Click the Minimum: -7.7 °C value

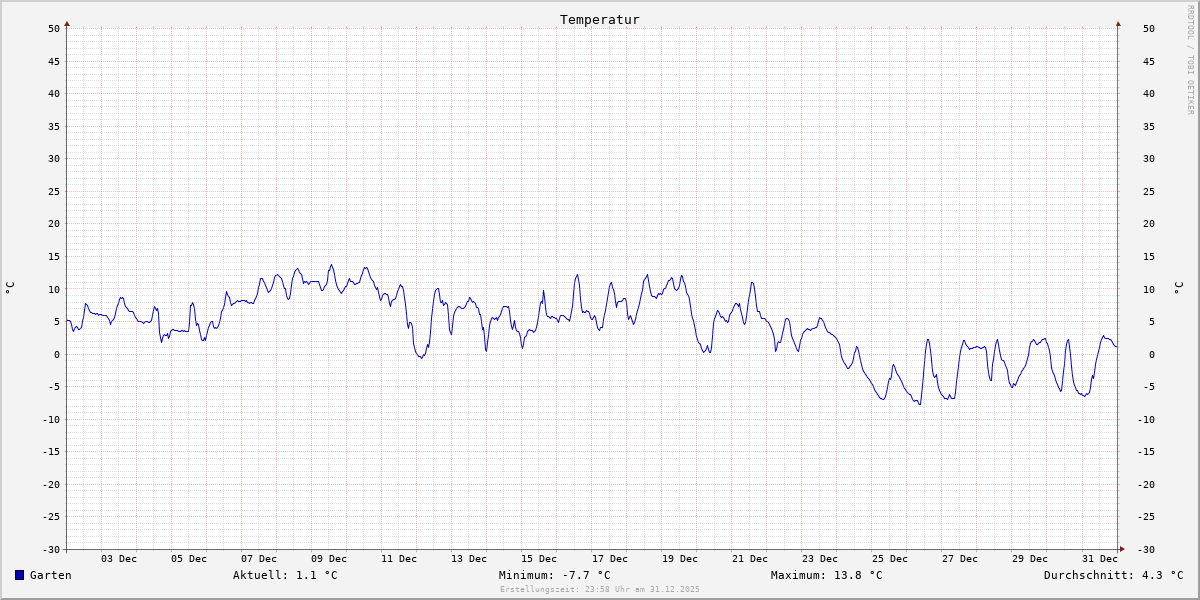pos(554,575)
